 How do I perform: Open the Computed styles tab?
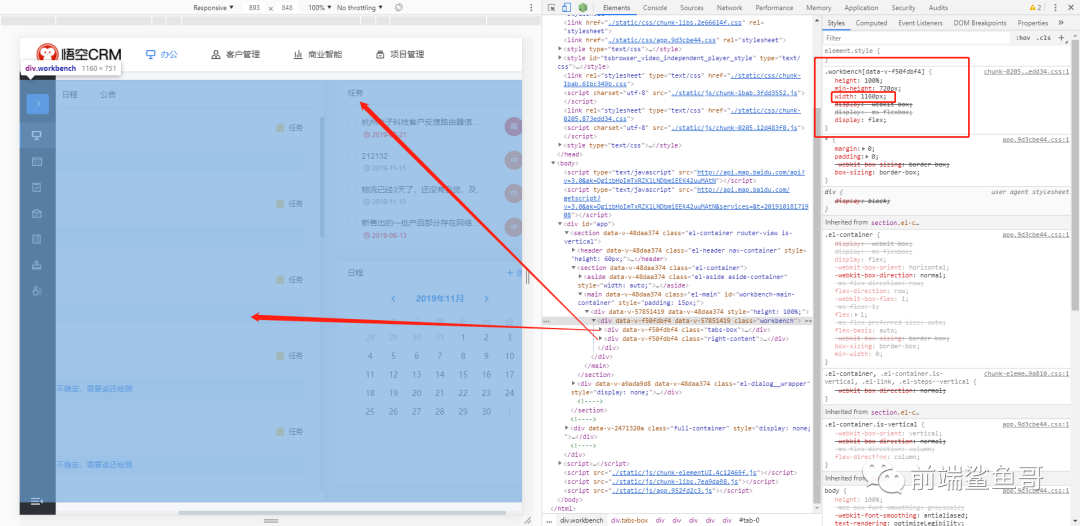coord(870,23)
